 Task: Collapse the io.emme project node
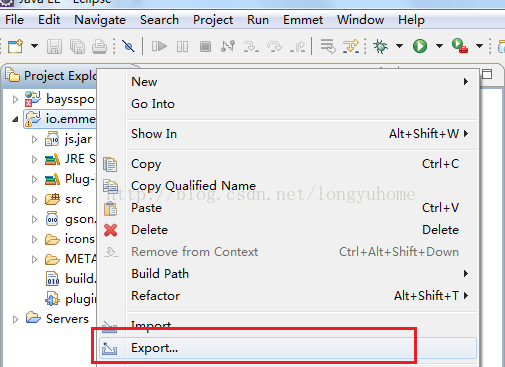[15, 119]
